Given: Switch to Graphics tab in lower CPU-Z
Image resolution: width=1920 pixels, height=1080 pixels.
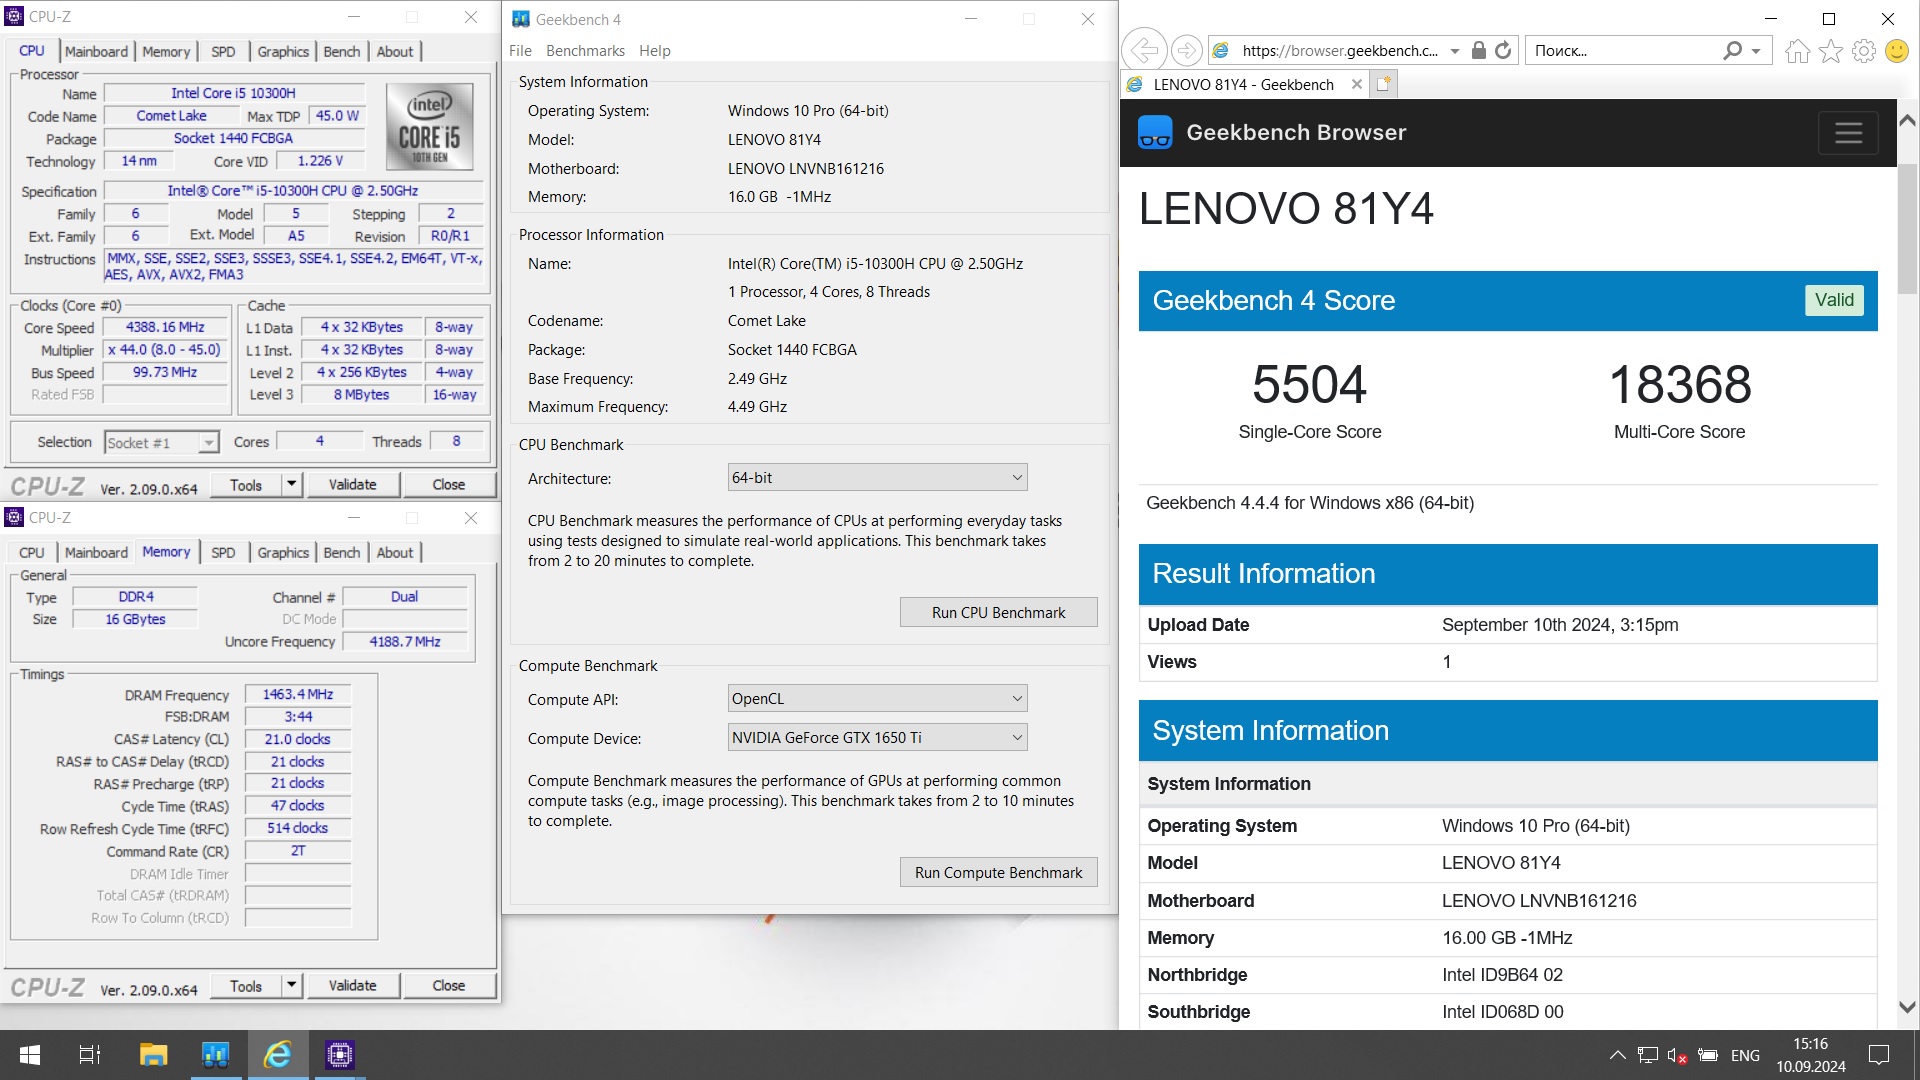Looking at the screenshot, I should click(283, 553).
